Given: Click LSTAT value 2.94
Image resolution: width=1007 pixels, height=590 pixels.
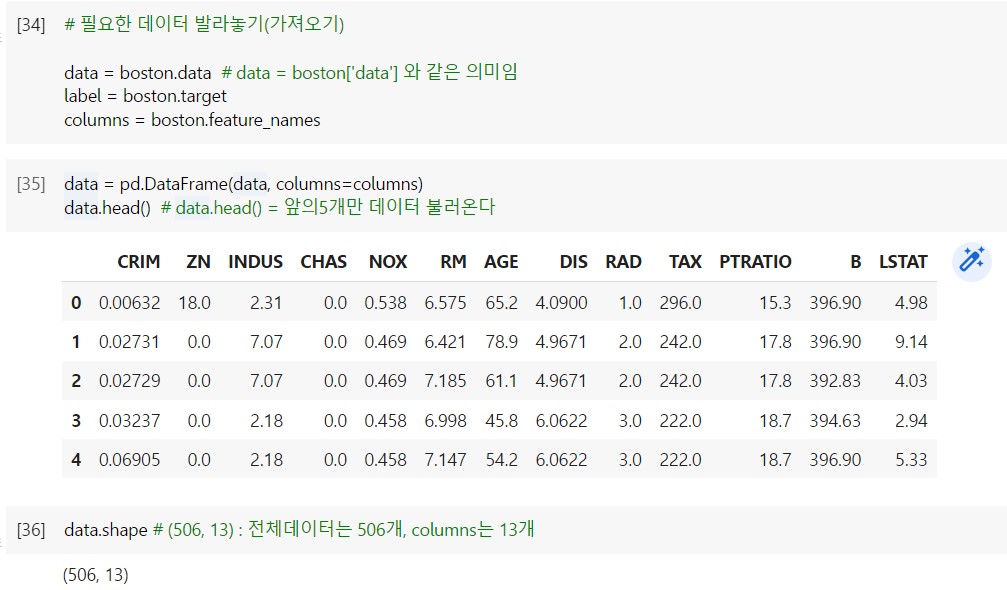Looking at the screenshot, I should click(911, 421).
